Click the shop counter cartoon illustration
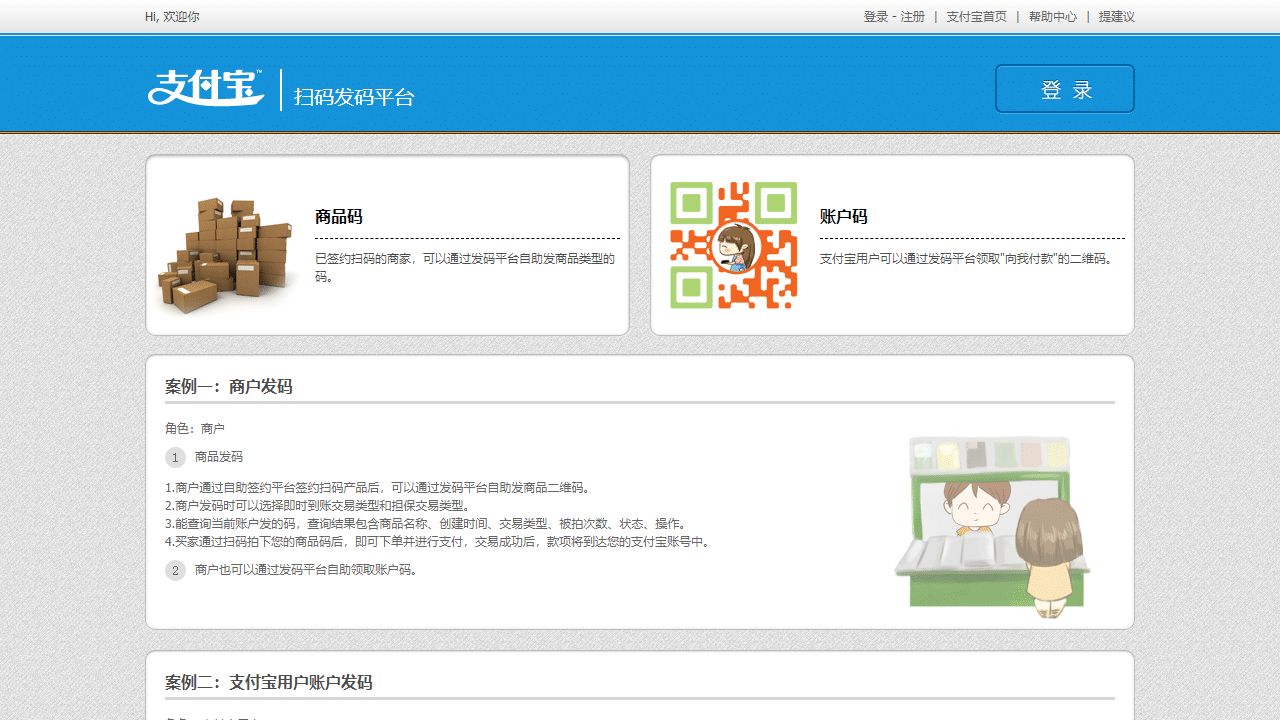 tap(992, 526)
